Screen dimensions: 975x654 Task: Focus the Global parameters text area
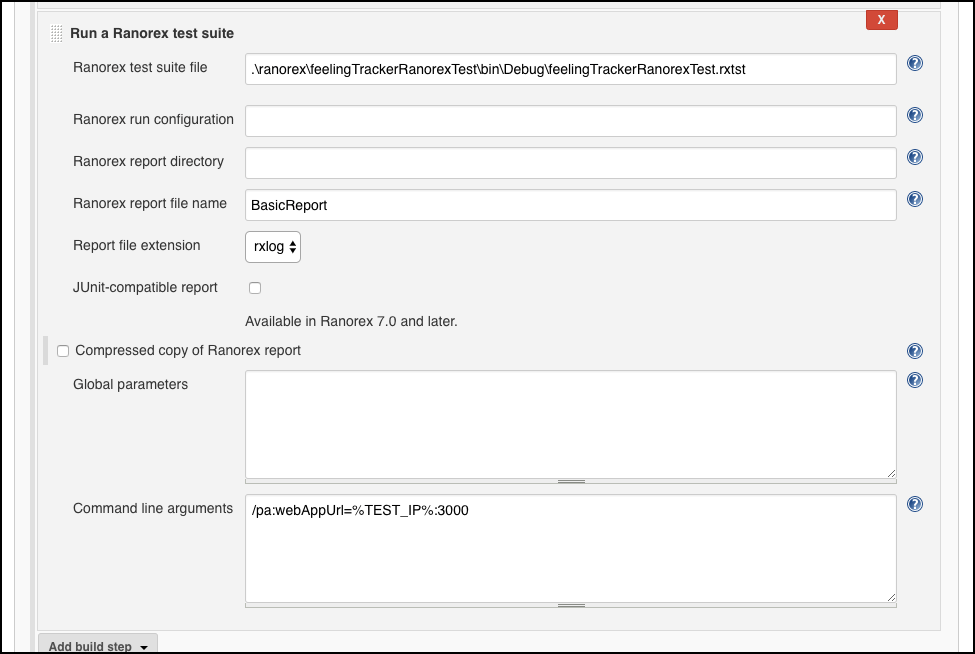571,425
